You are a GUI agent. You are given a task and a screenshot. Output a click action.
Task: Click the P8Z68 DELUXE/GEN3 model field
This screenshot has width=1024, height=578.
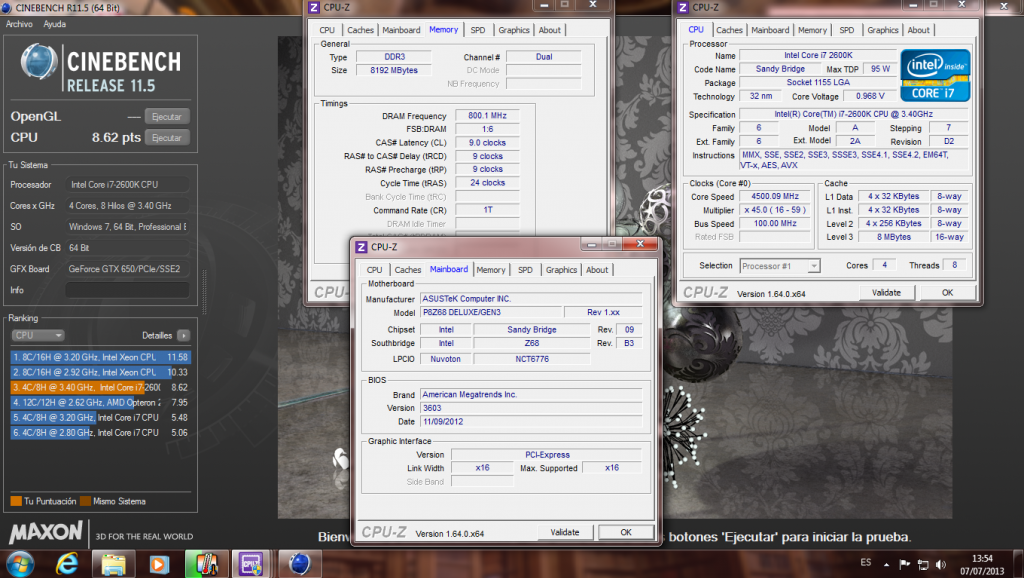[490, 312]
